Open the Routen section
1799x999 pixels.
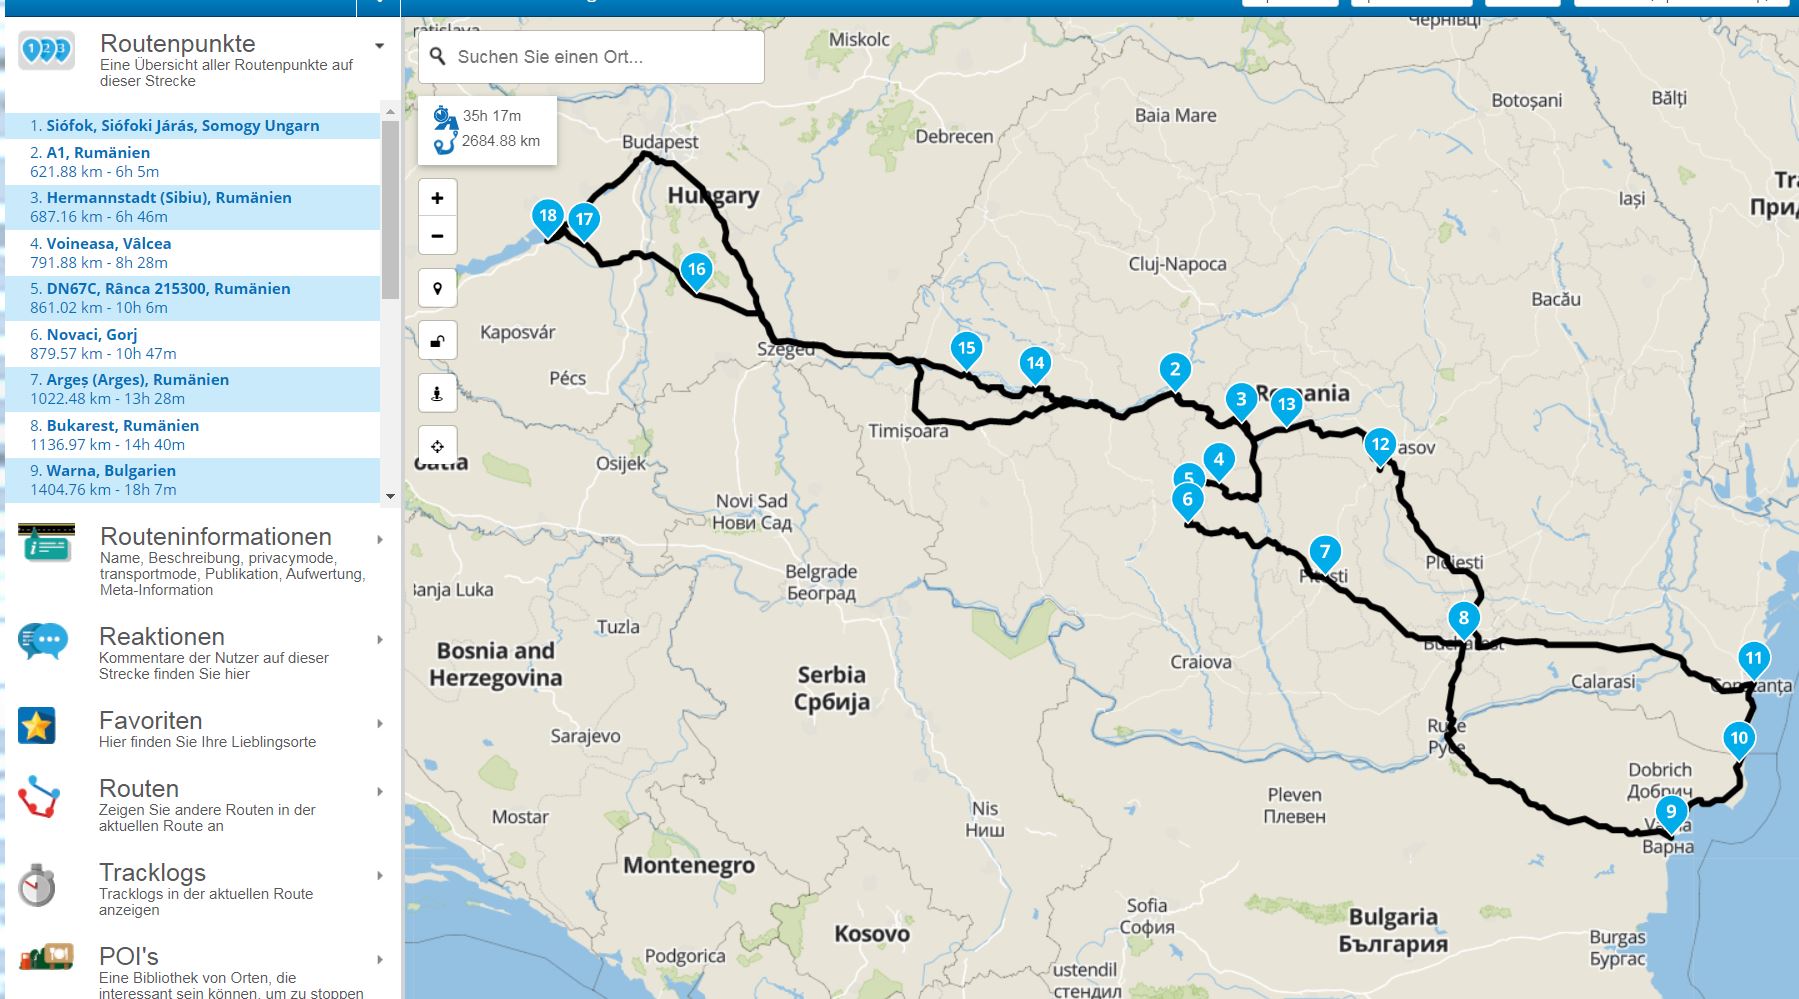pos(139,789)
